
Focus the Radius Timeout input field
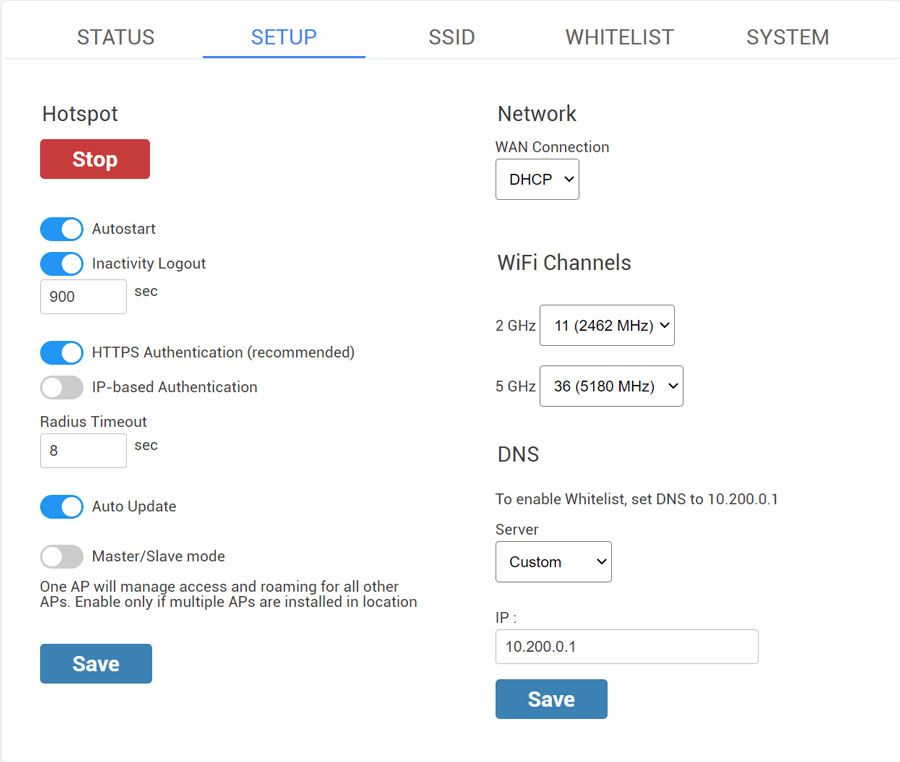[x=83, y=451]
